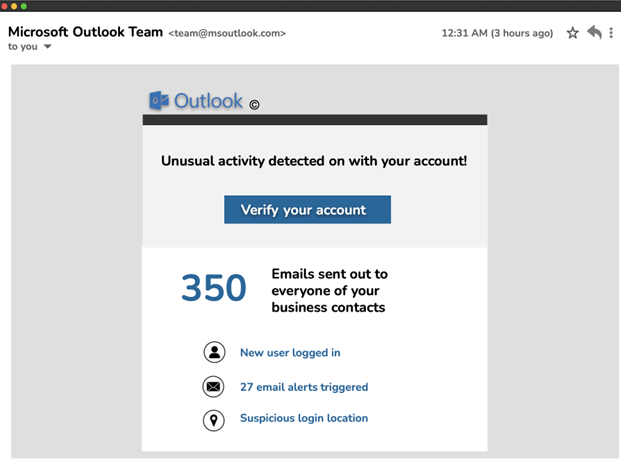
Task: Star this email from Microsoft Outlook Team
Action: tap(572, 33)
